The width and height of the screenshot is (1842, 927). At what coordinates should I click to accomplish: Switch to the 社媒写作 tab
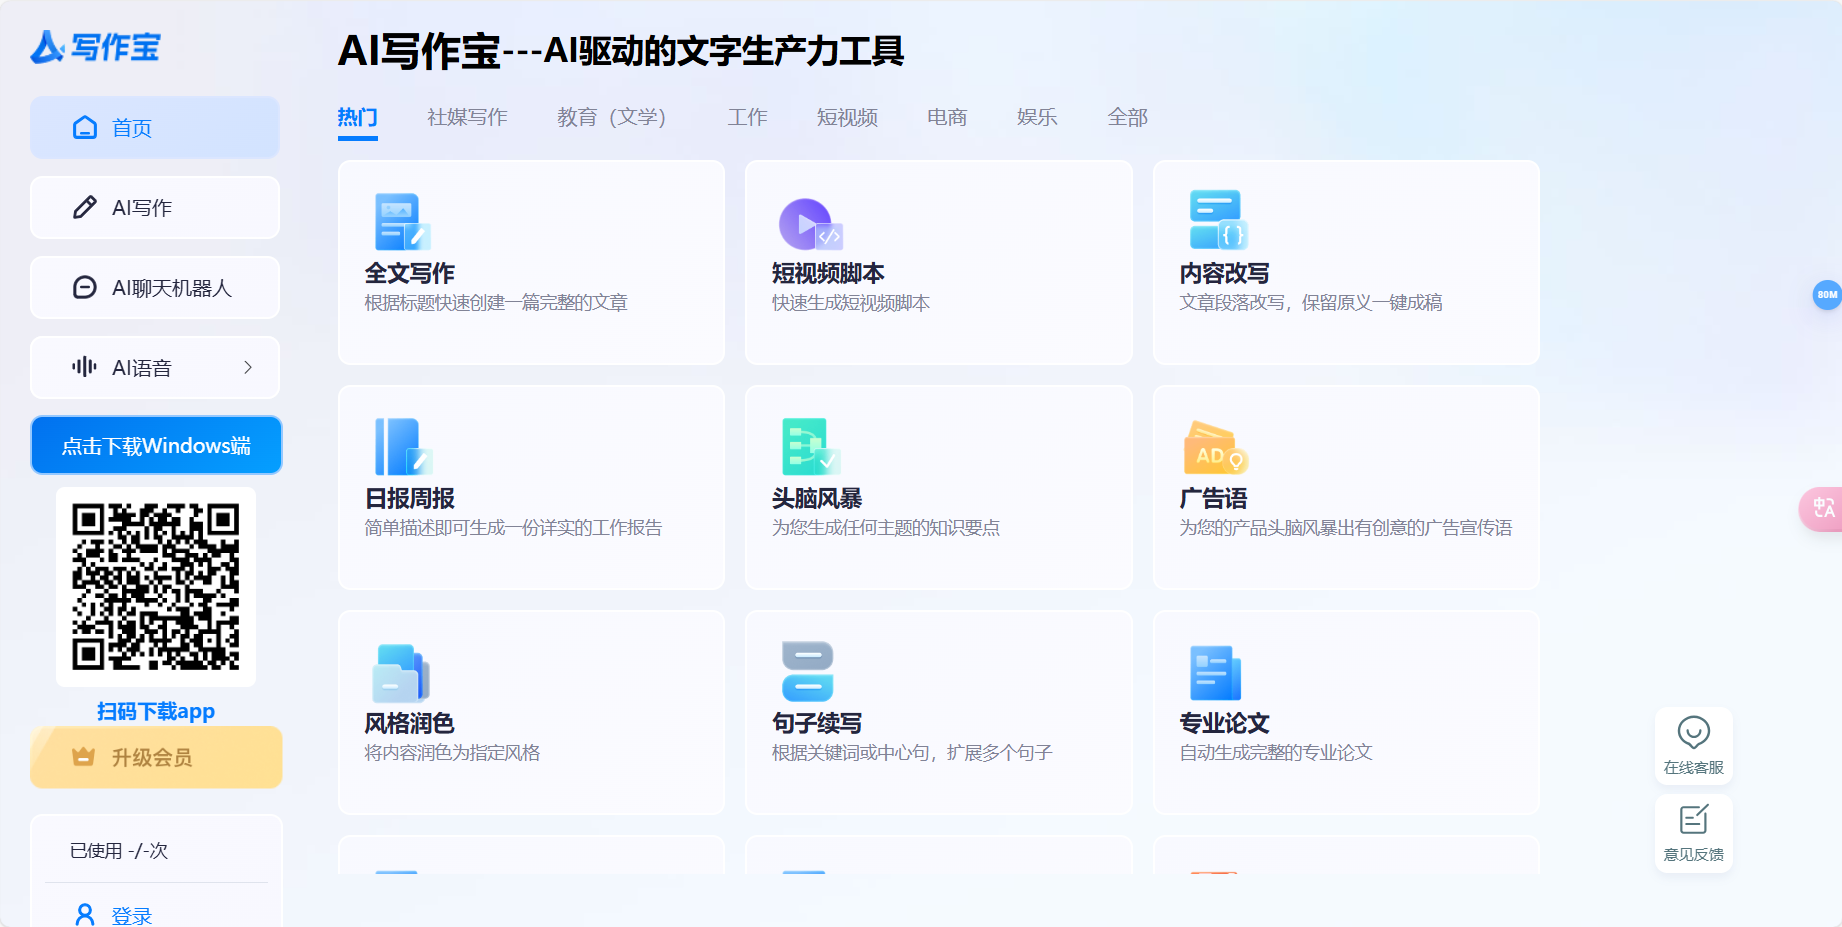point(466,117)
